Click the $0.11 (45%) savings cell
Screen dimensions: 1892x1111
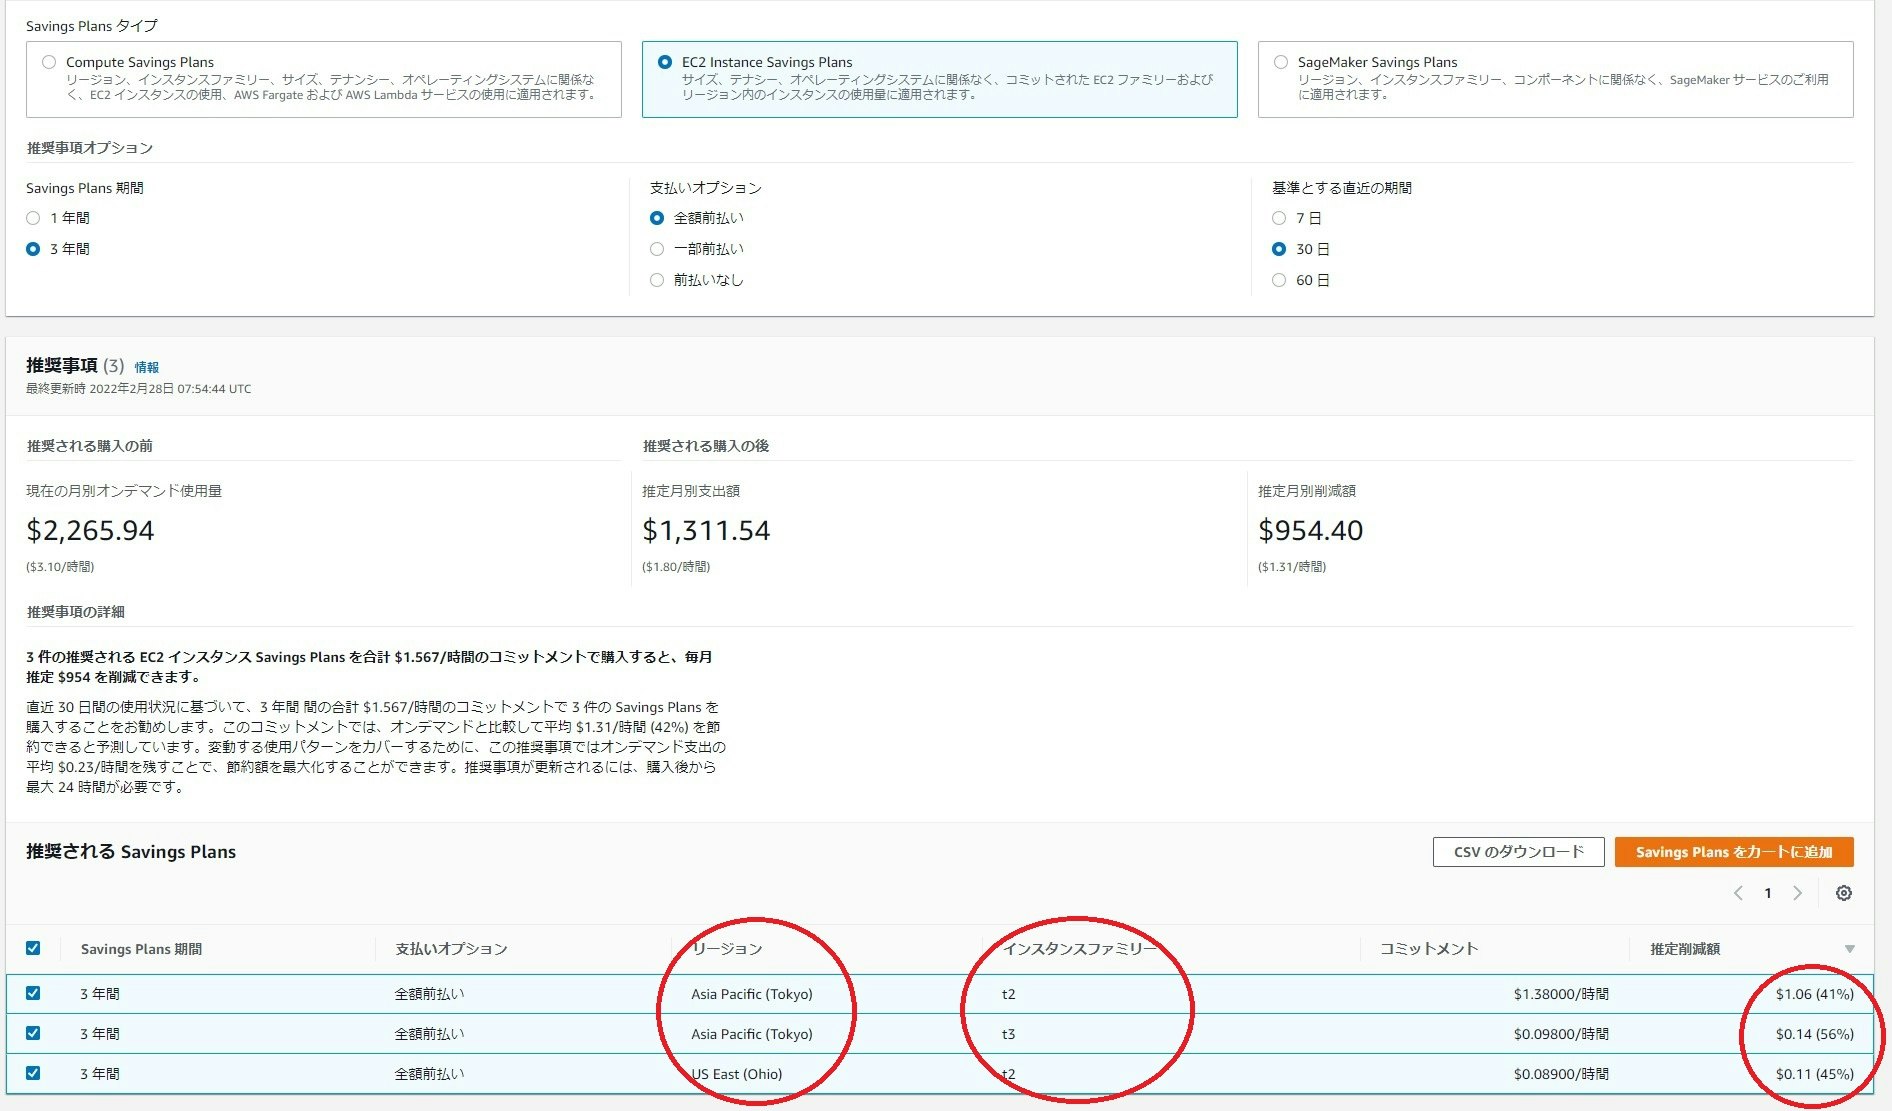click(1815, 1074)
